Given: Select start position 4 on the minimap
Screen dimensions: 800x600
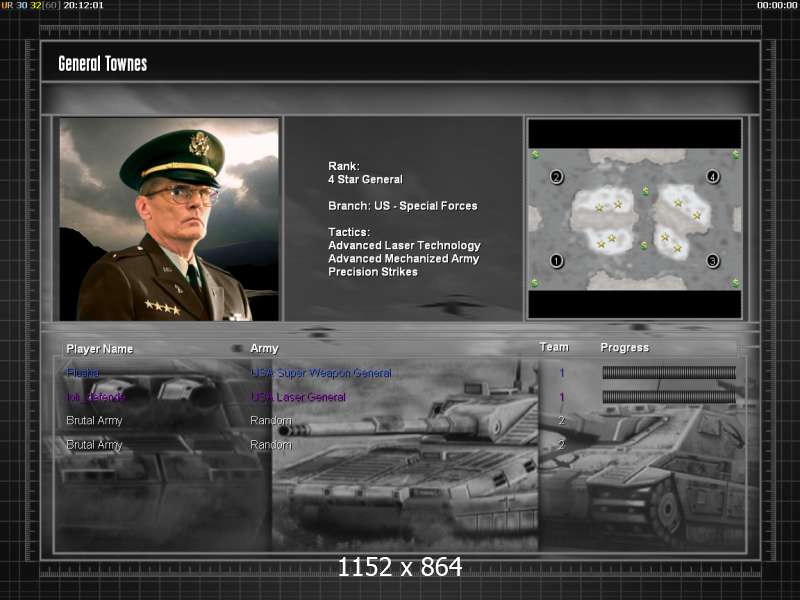Looking at the screenshot, I should 713,177.
